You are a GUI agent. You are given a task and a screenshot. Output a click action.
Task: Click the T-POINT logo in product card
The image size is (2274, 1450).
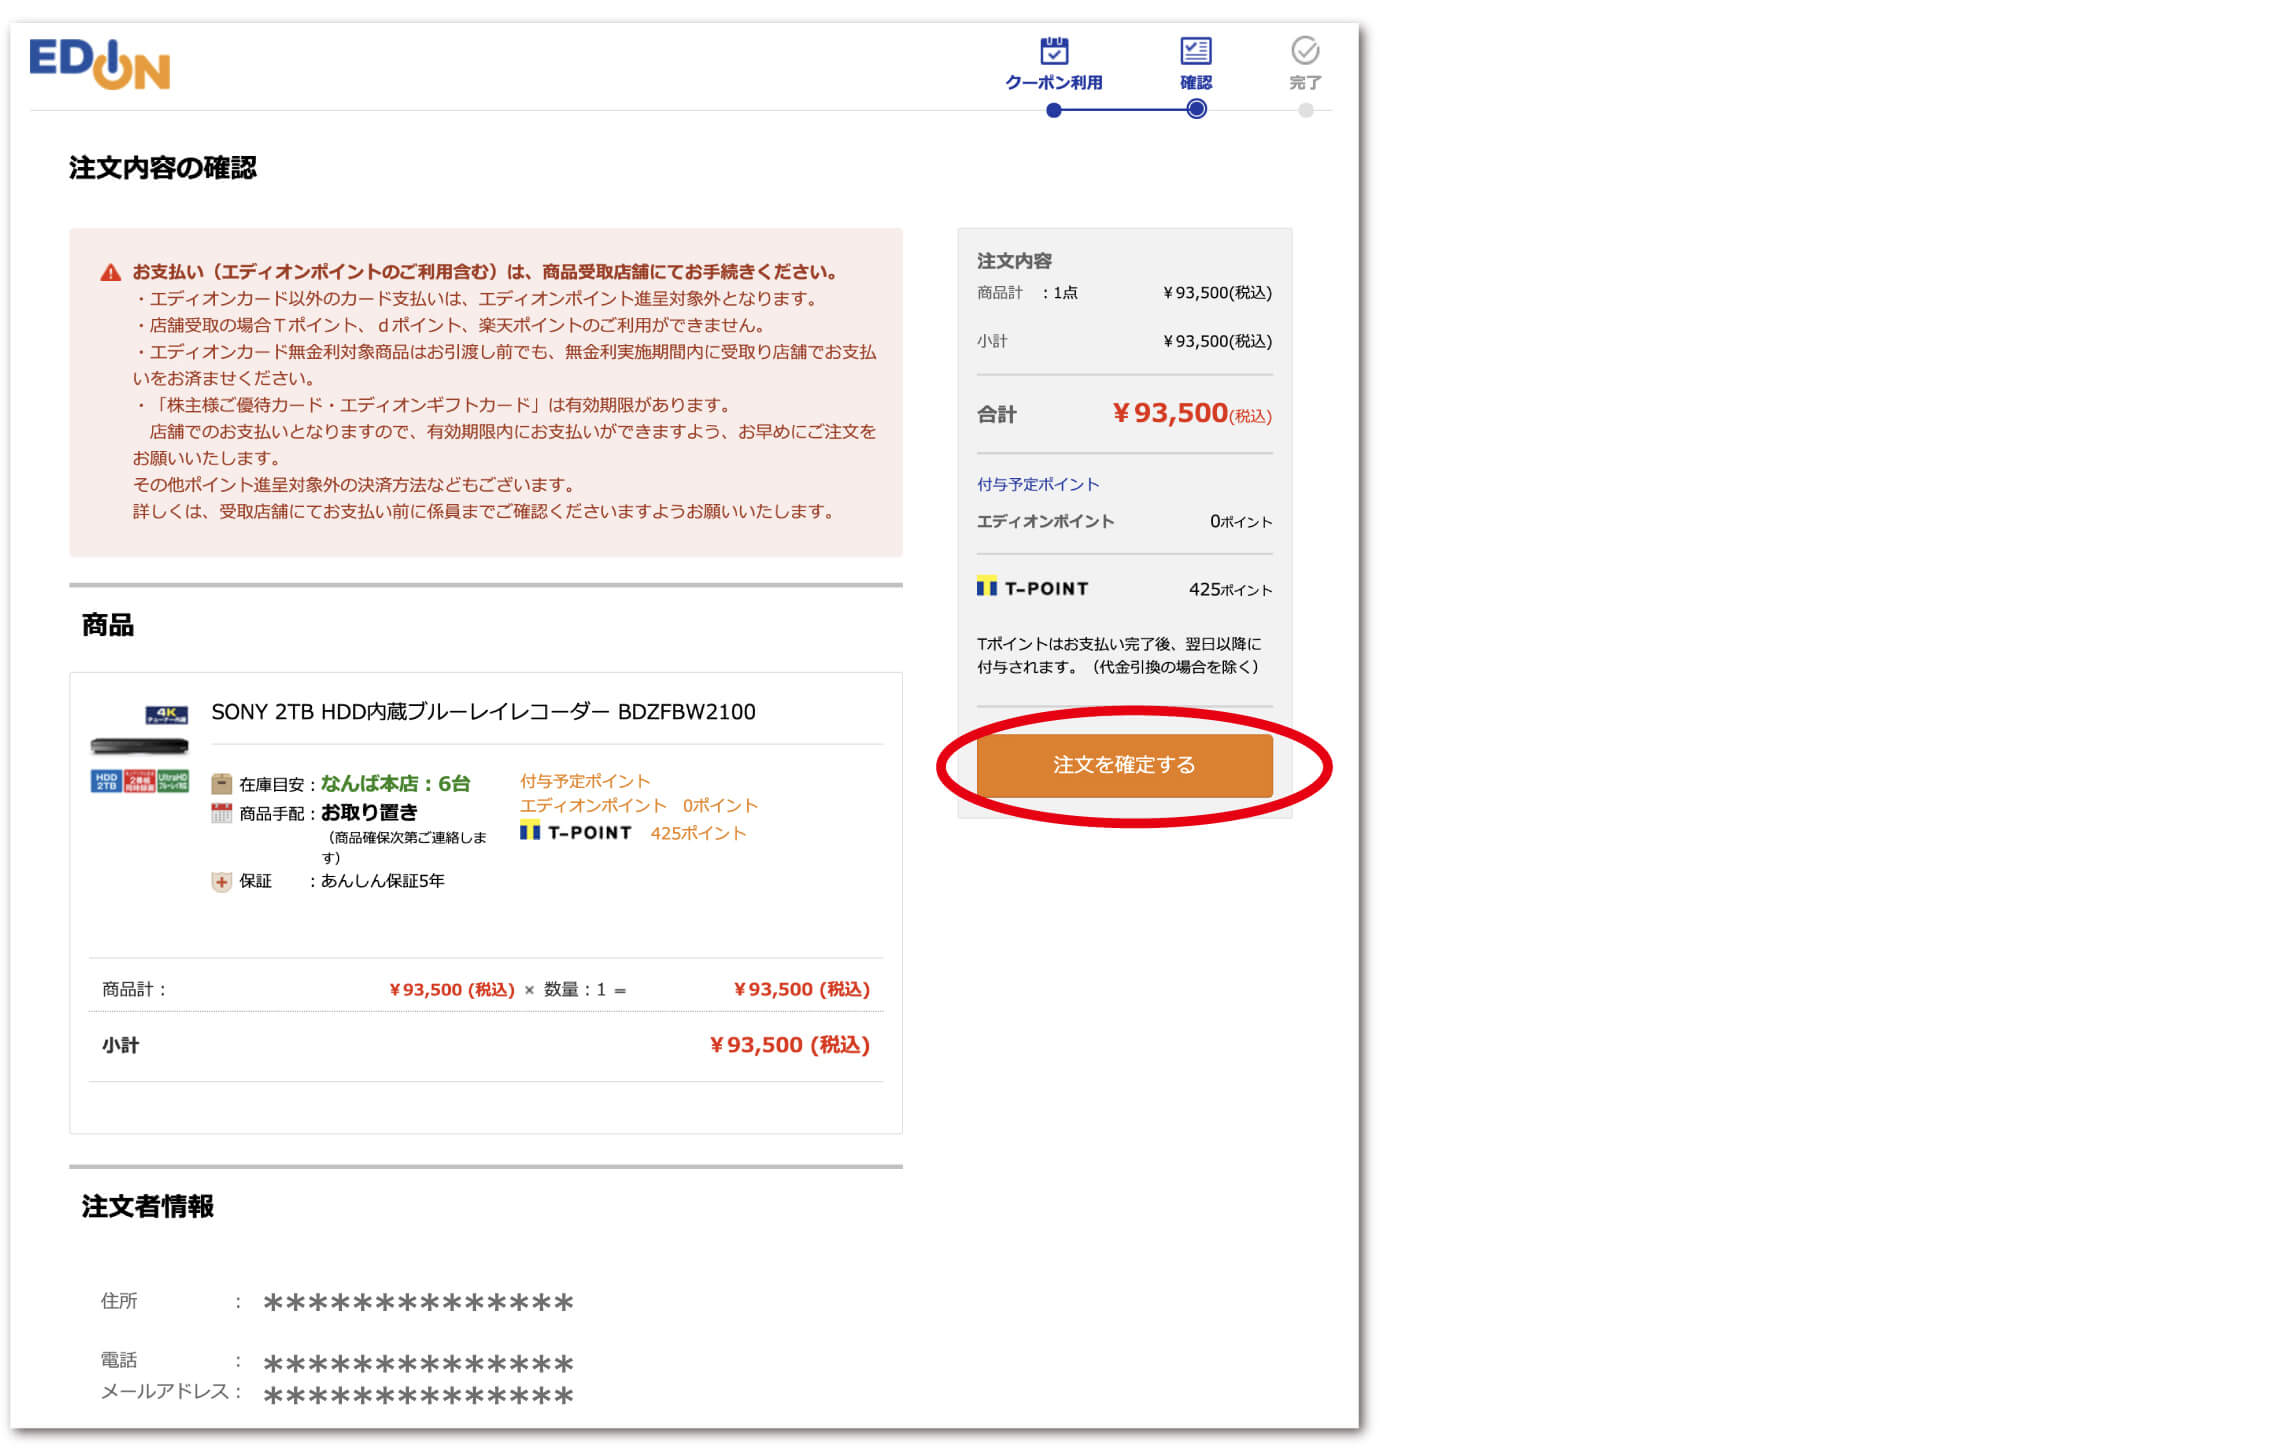tap(576, 832)
